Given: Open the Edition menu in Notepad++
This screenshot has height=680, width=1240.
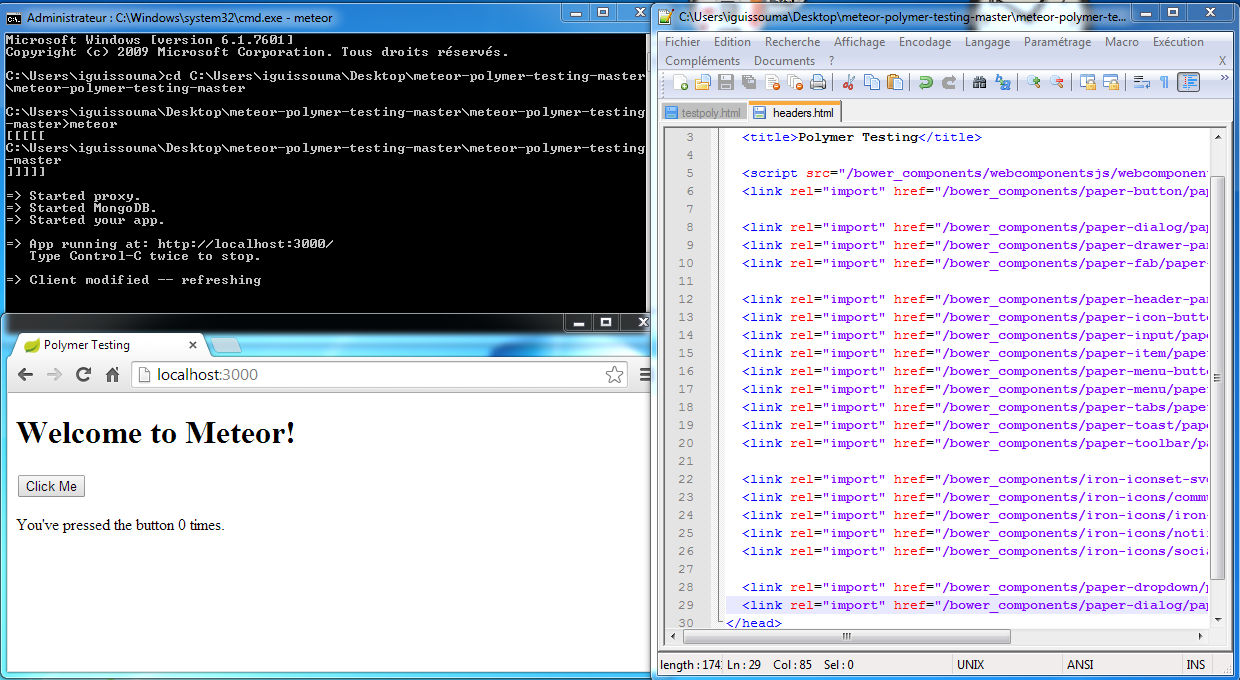Looking at the screenshot, I should click(732, 42).
